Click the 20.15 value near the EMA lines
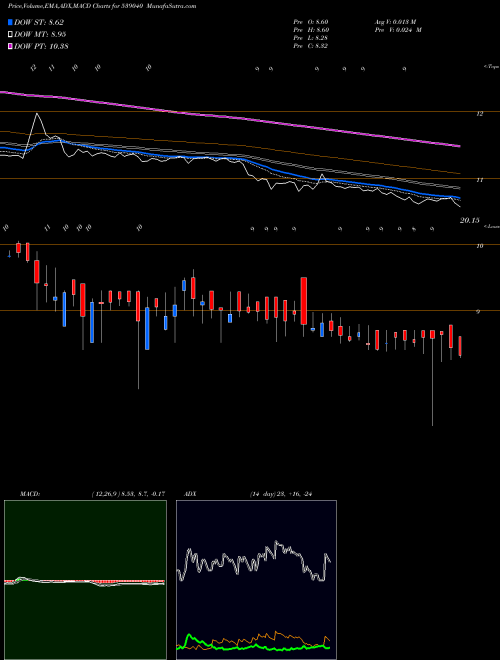This screenshot has width=500, height=660. [469, 220]
